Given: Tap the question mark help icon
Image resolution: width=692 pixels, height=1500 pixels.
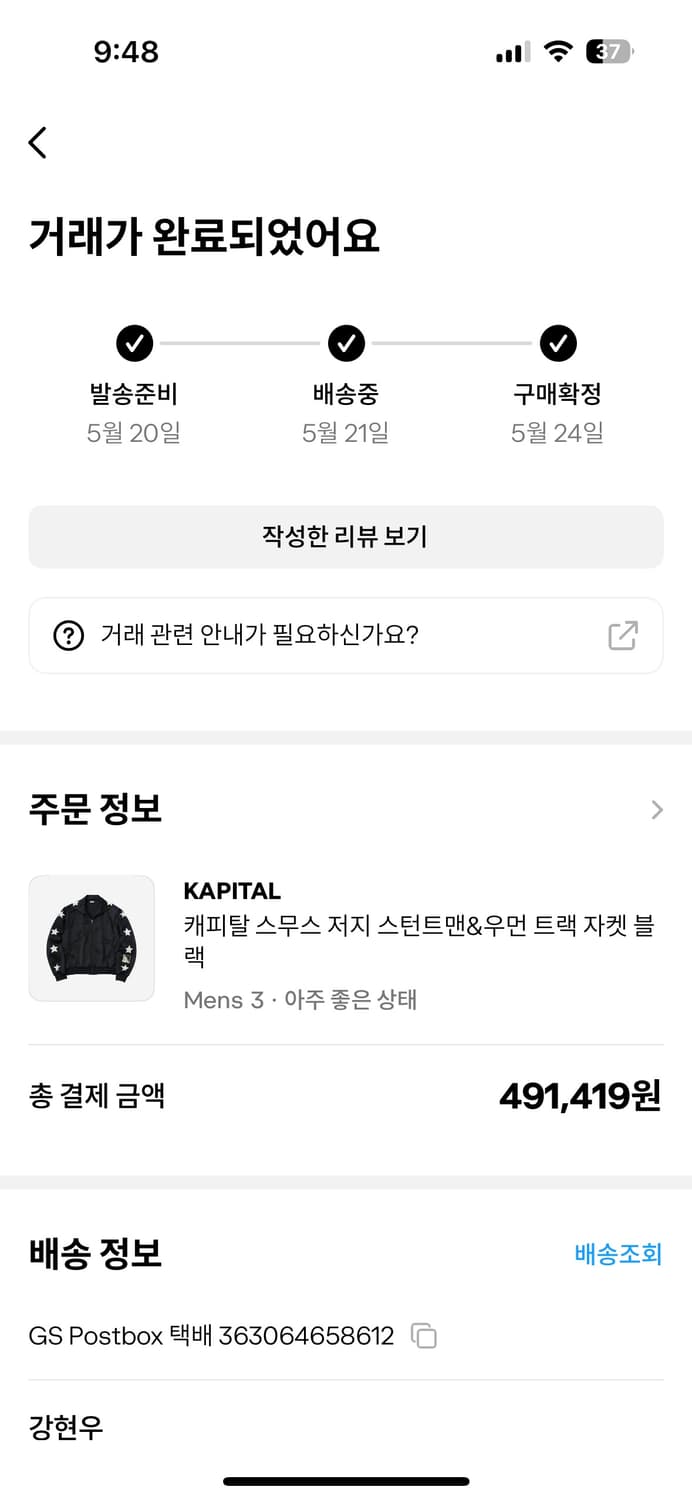Looking at the screenshot, I should [x=70, y=636].
